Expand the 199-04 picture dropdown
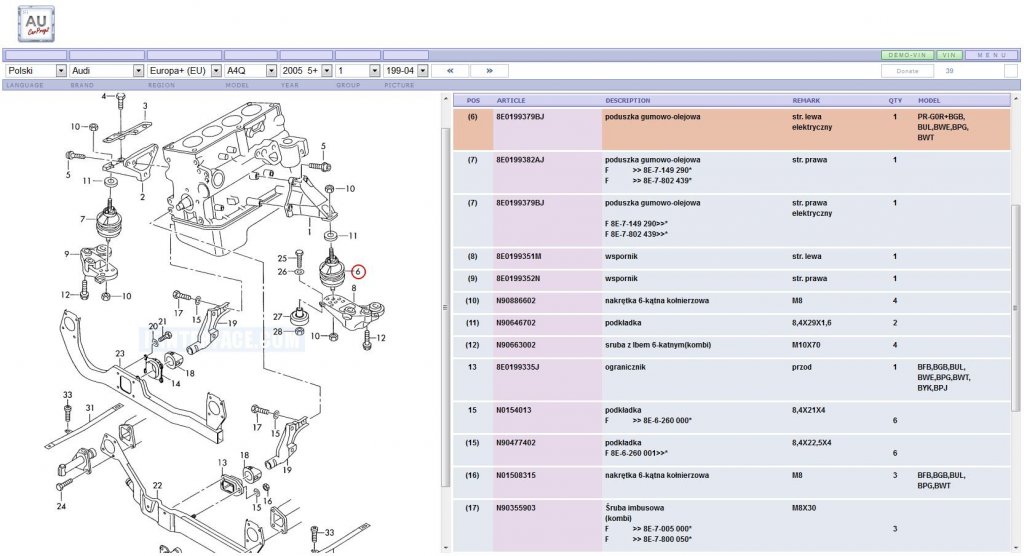Screen dimensions: 1024x556 click(406, 71)
